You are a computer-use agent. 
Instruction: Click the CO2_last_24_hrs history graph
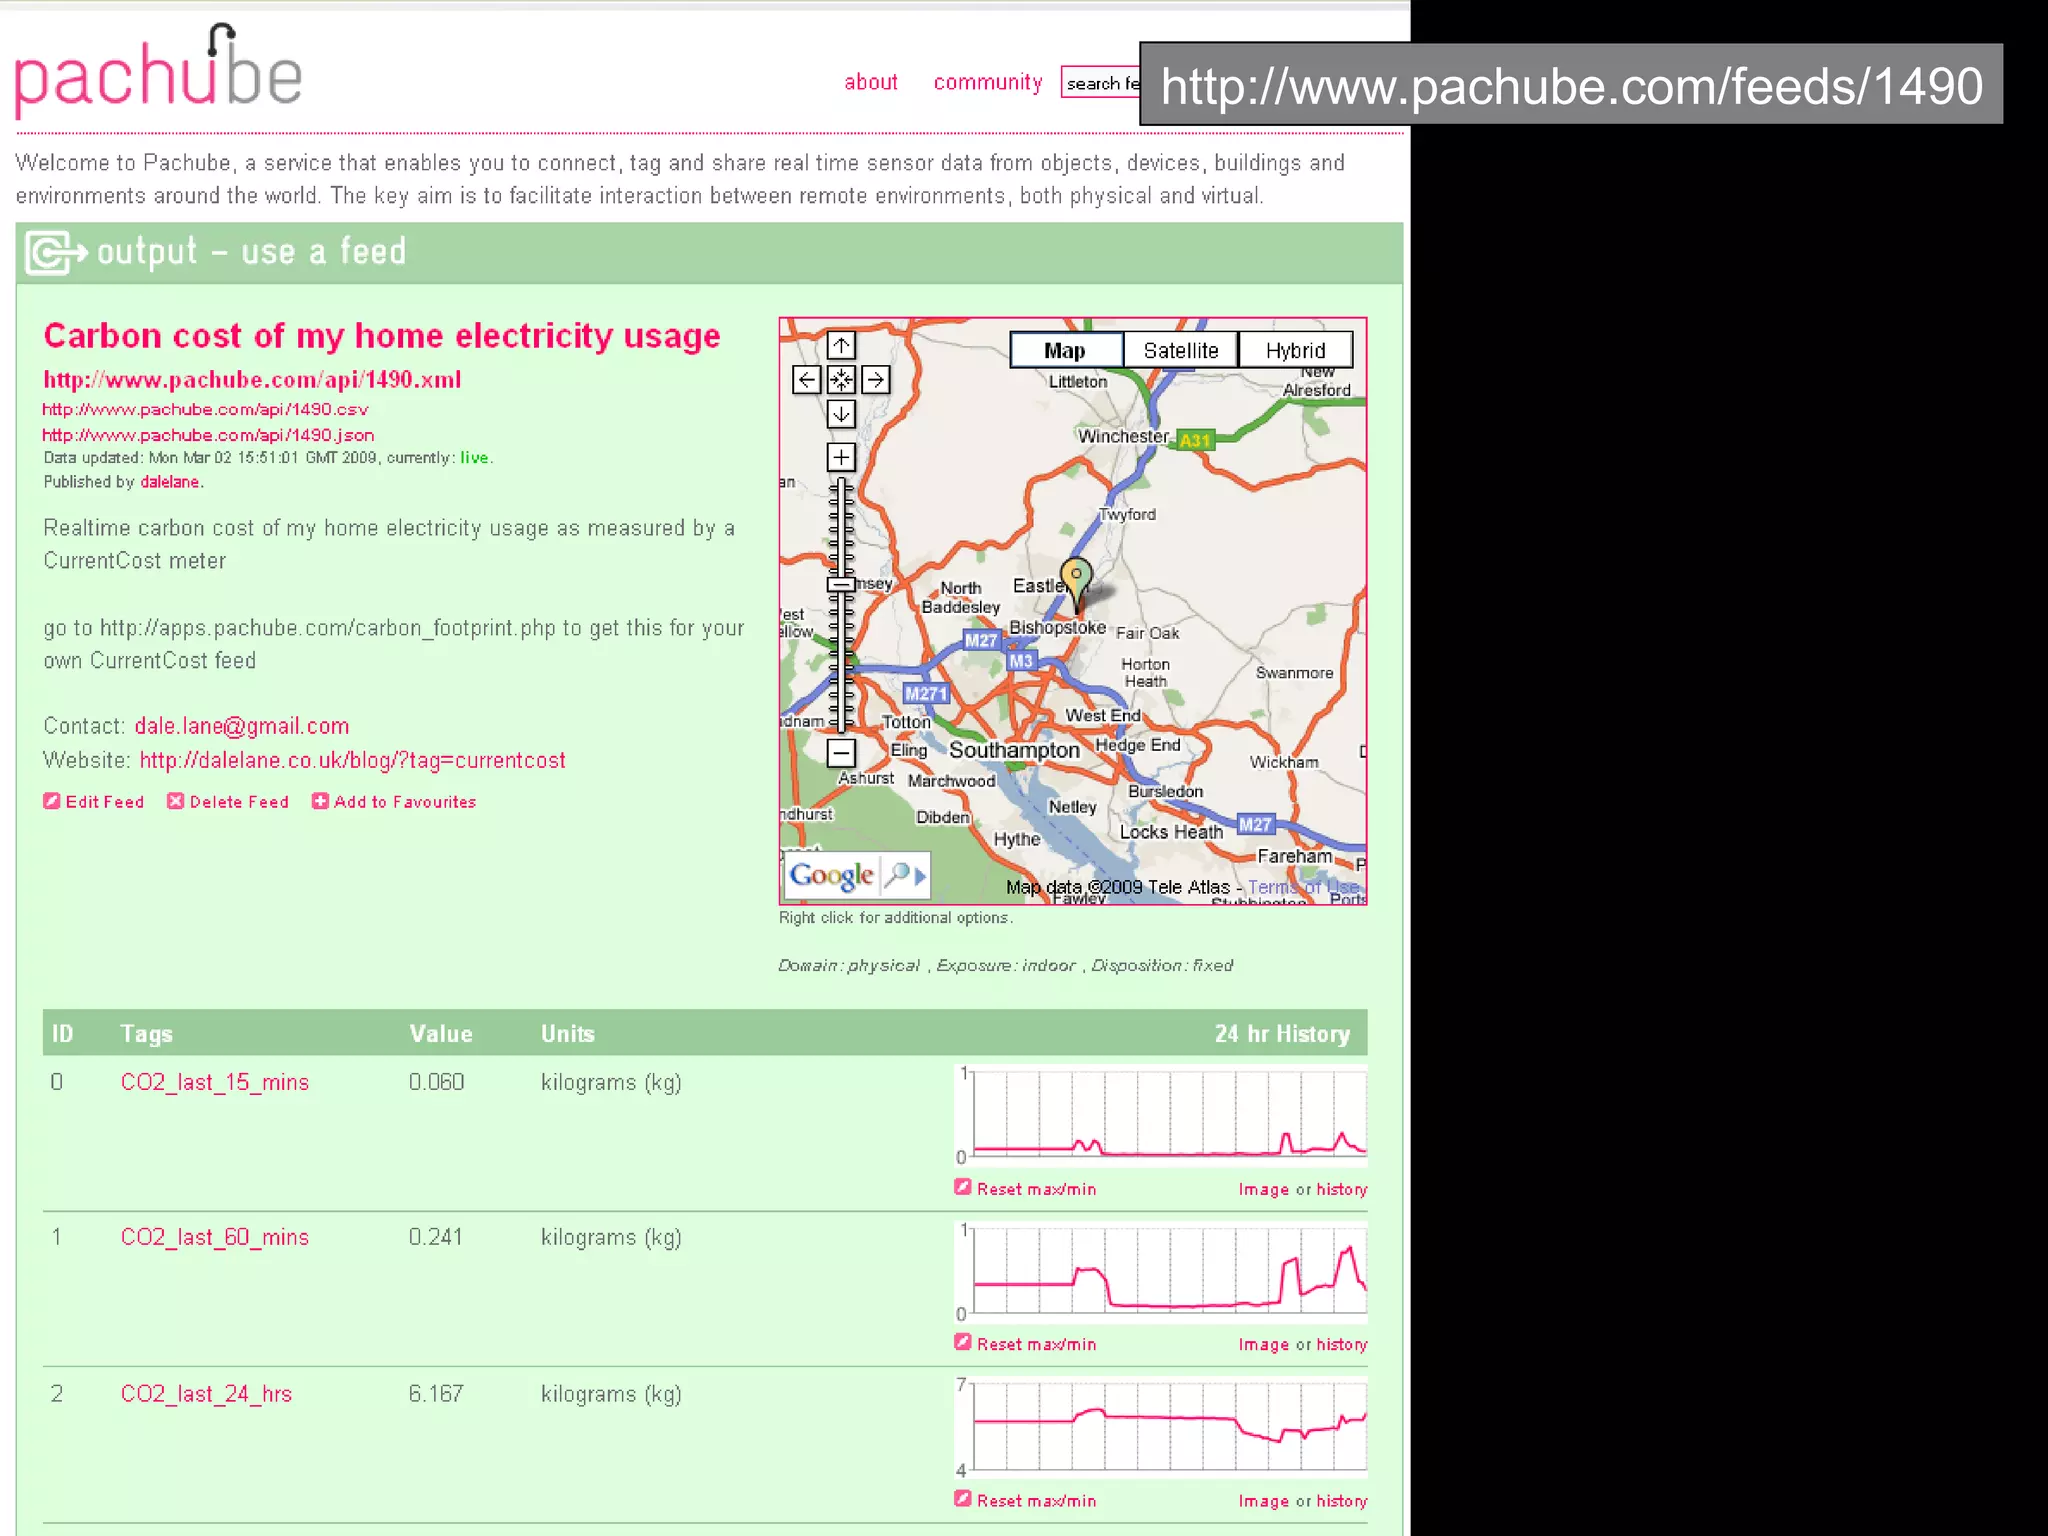(1162, 1428)
